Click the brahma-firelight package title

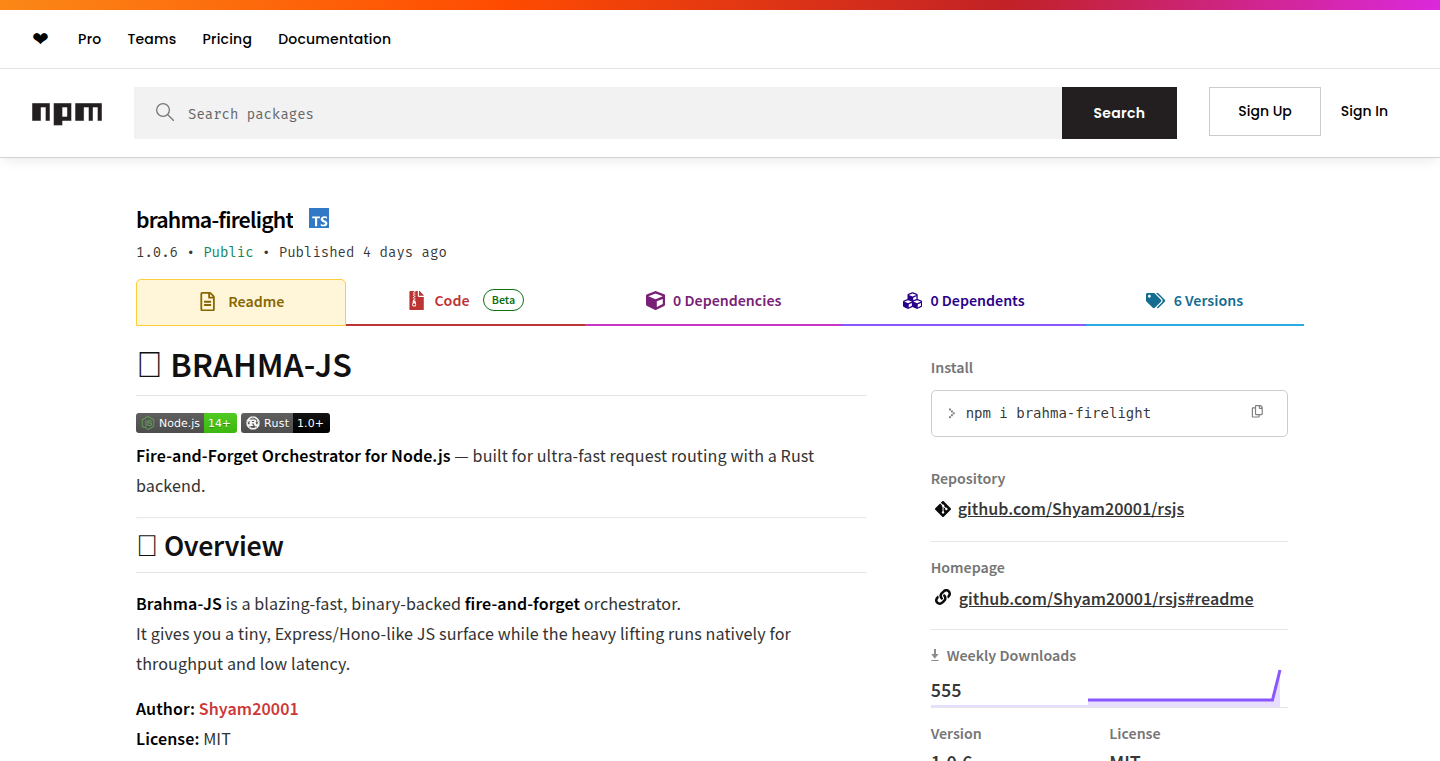click(215, 220)
